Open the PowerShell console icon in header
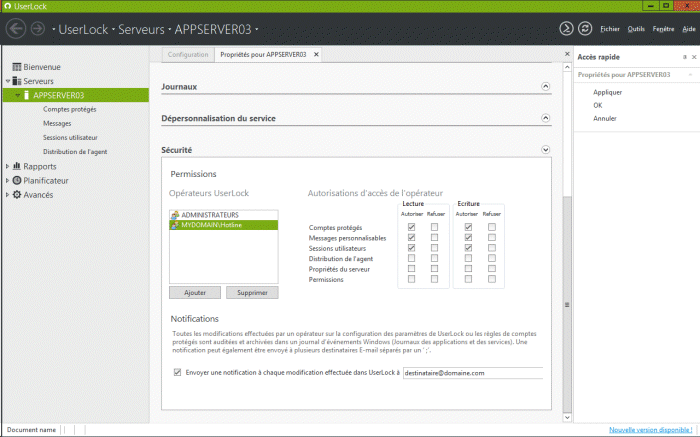 click(566, 29)
